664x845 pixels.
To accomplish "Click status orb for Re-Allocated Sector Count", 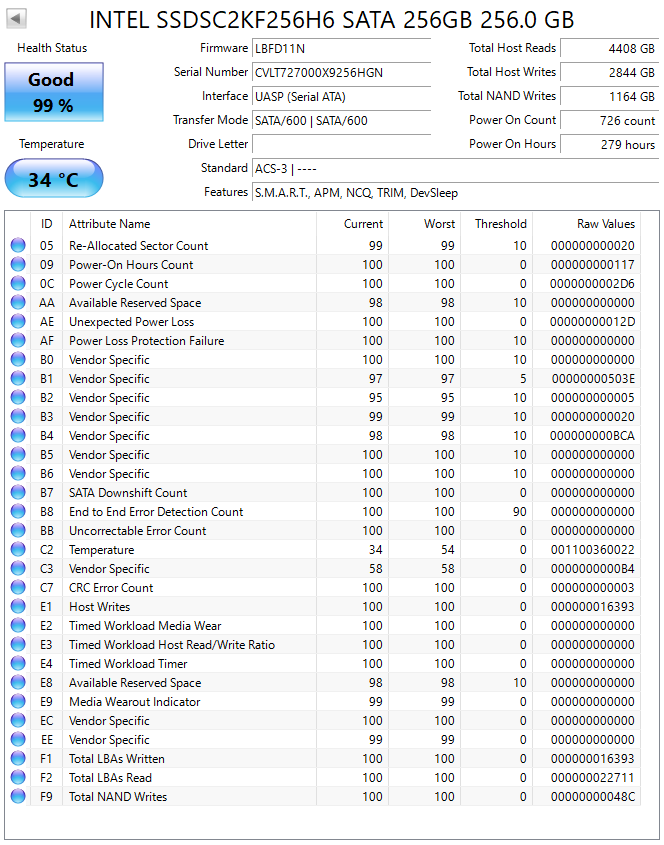I will tap(18, 246).
